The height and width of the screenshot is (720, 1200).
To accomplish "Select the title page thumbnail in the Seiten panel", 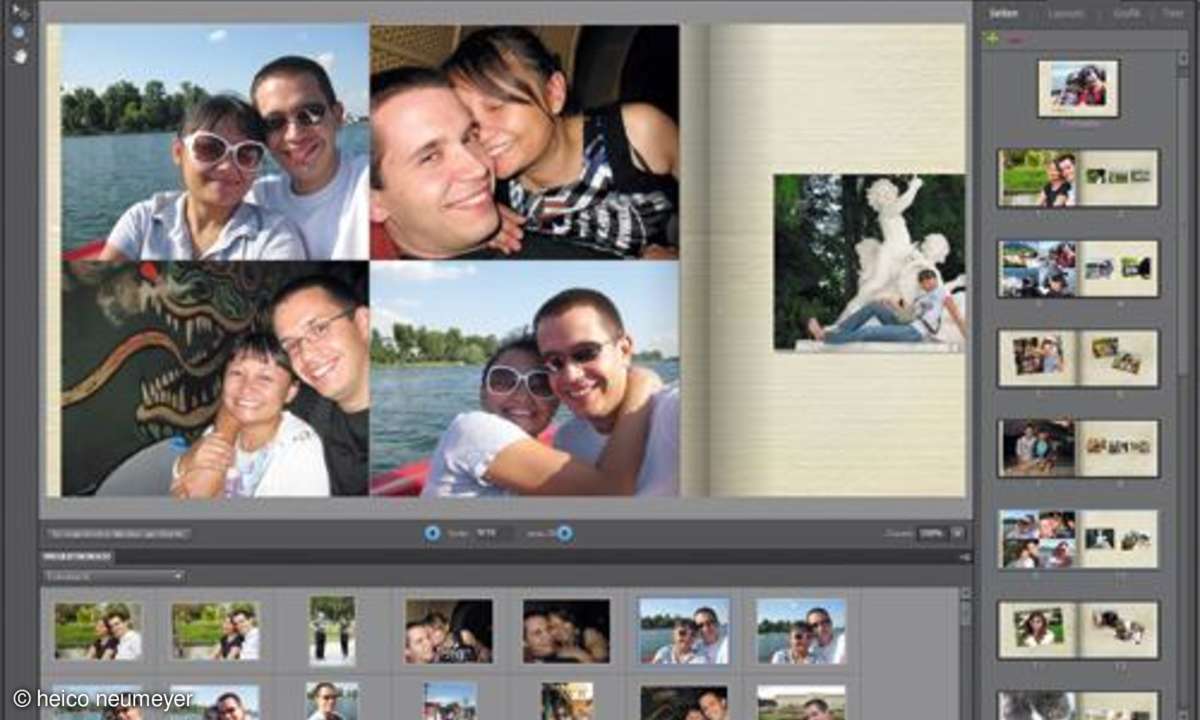I will tap(1078, 88).
